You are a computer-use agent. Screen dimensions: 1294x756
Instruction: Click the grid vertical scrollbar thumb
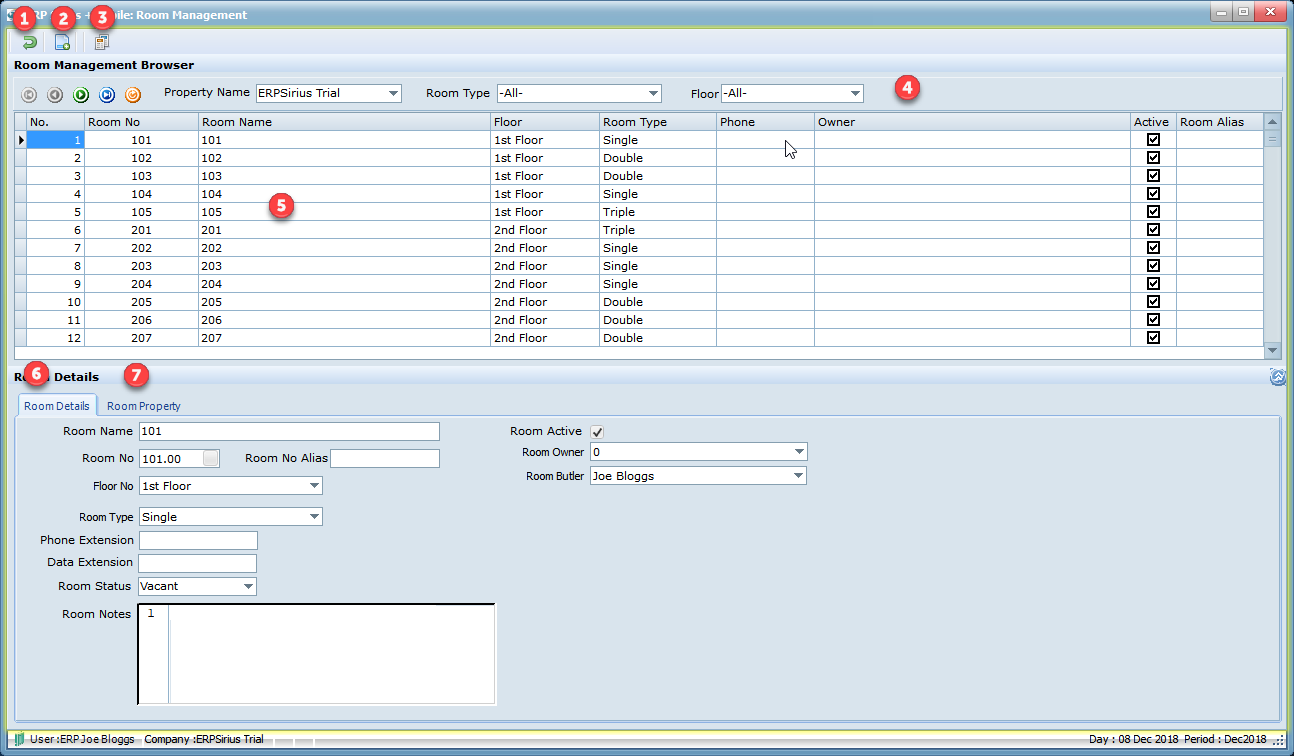coord(1273,139)
